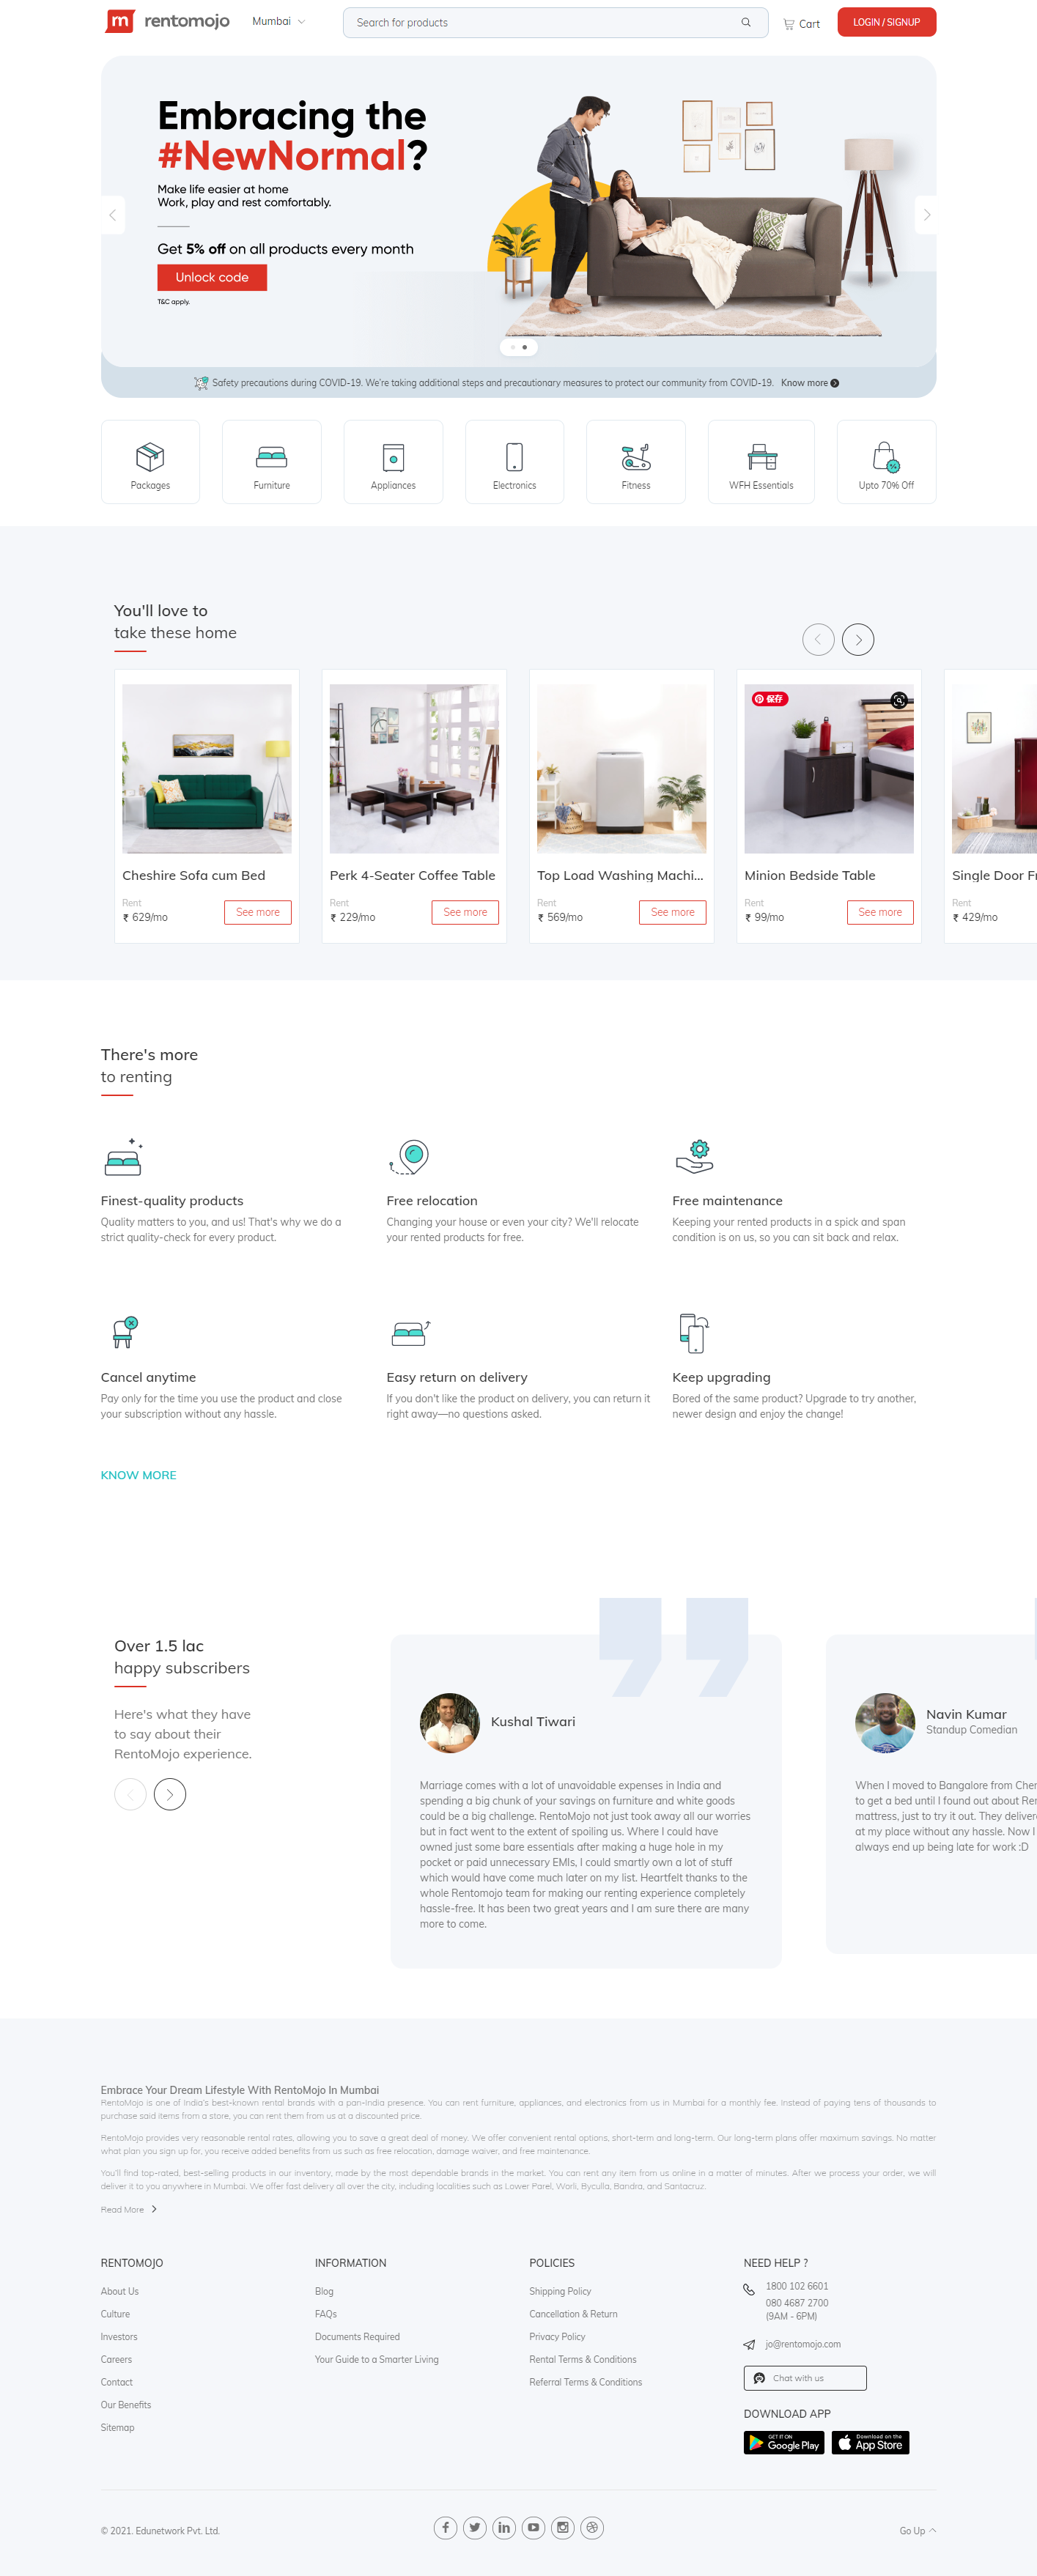Show next products in carousel
Viewport: 1037px width, 2576px height.
click(858, 639)
